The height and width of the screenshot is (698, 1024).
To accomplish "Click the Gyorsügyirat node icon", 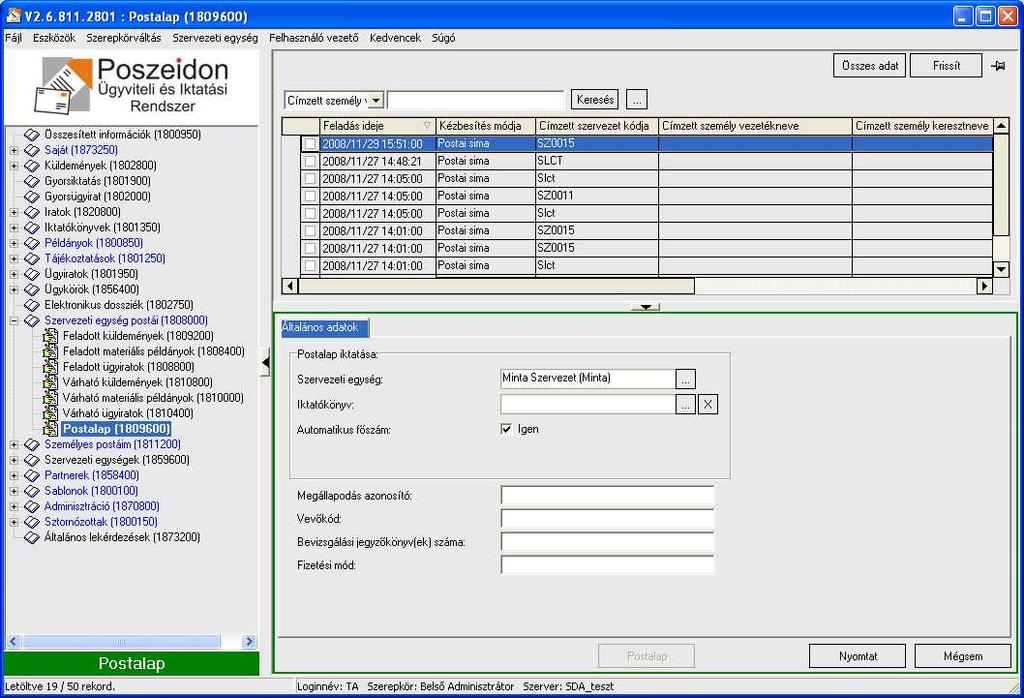I will tap(32, 197).
